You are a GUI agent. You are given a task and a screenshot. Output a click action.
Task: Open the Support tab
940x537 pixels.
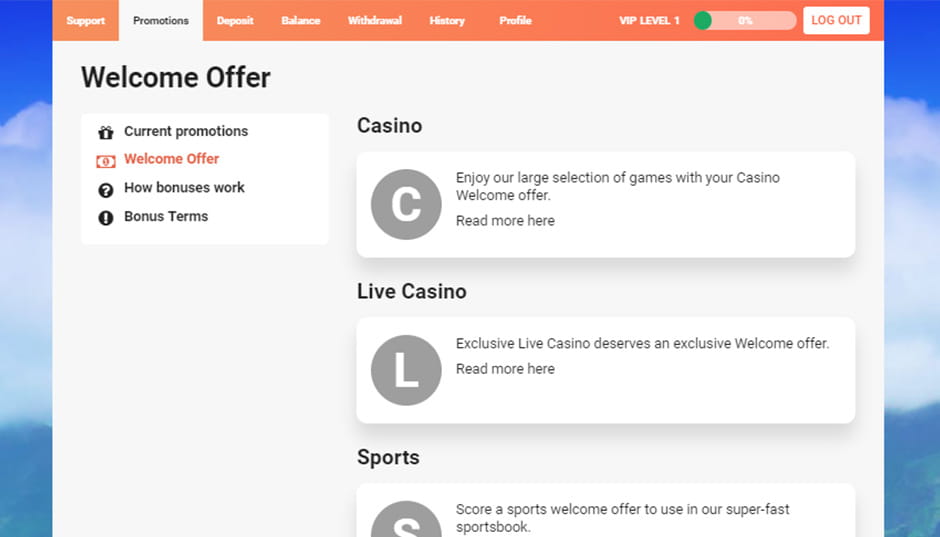[86, 20]
